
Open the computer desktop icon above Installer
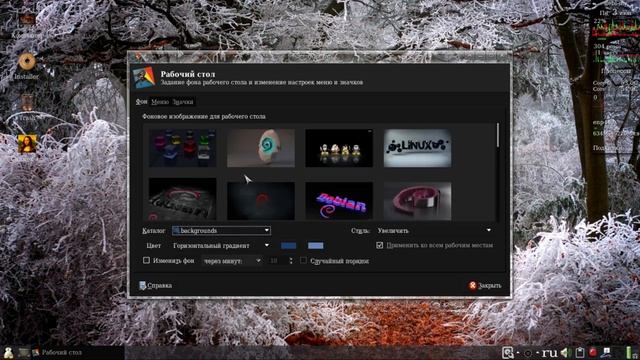(x=27, y=20)
